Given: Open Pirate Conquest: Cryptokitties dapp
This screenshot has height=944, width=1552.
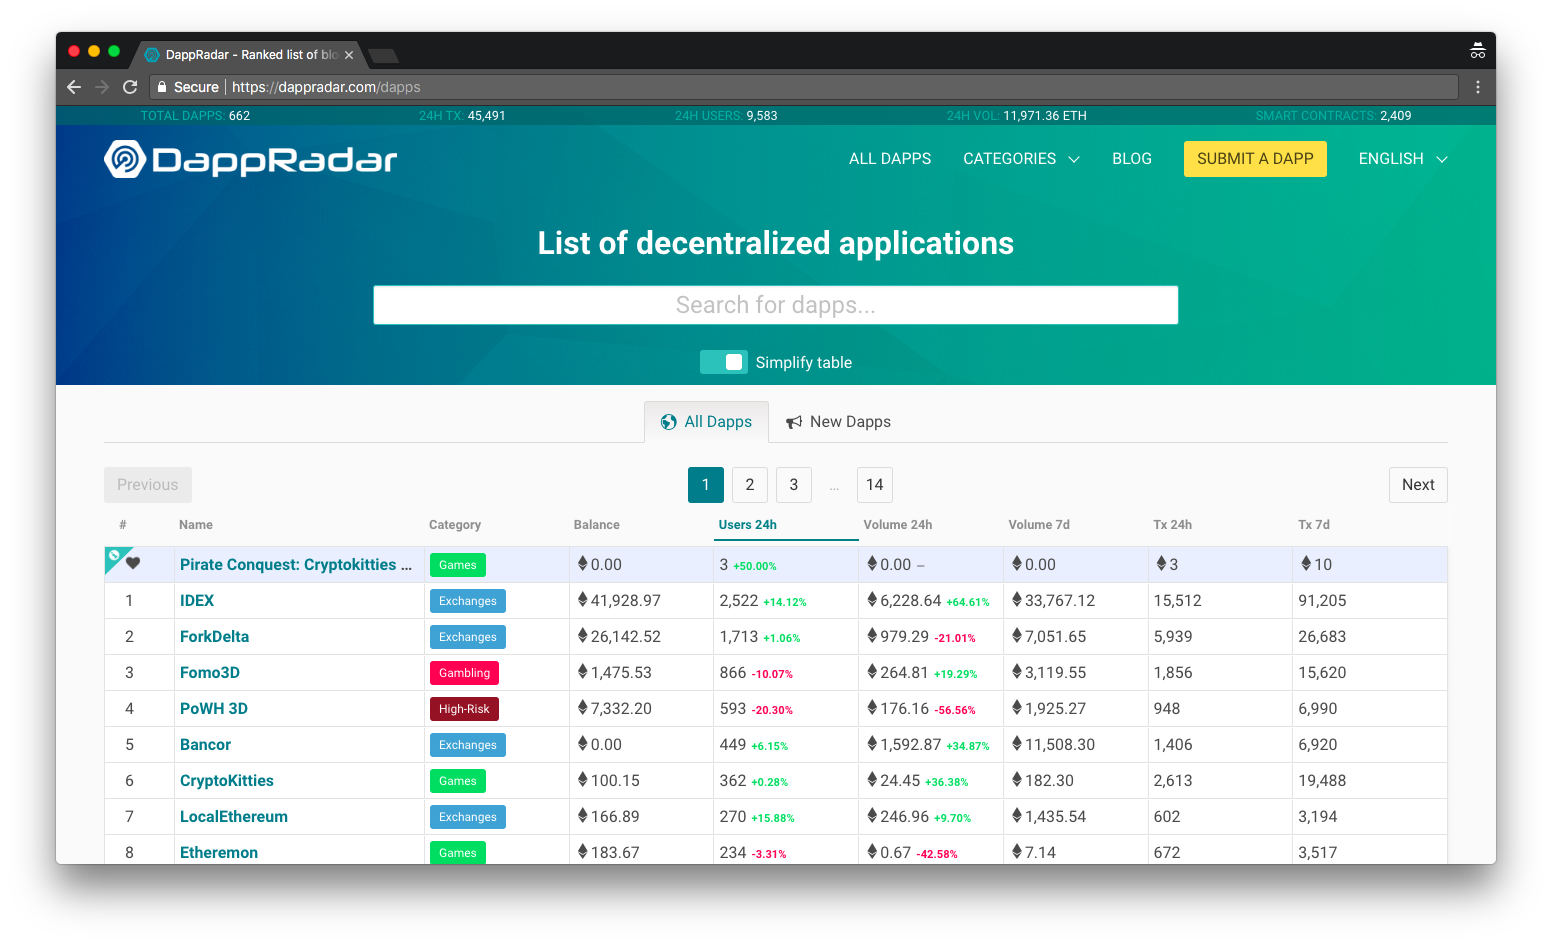Looking at the screenshot, I should pos(296,565).
